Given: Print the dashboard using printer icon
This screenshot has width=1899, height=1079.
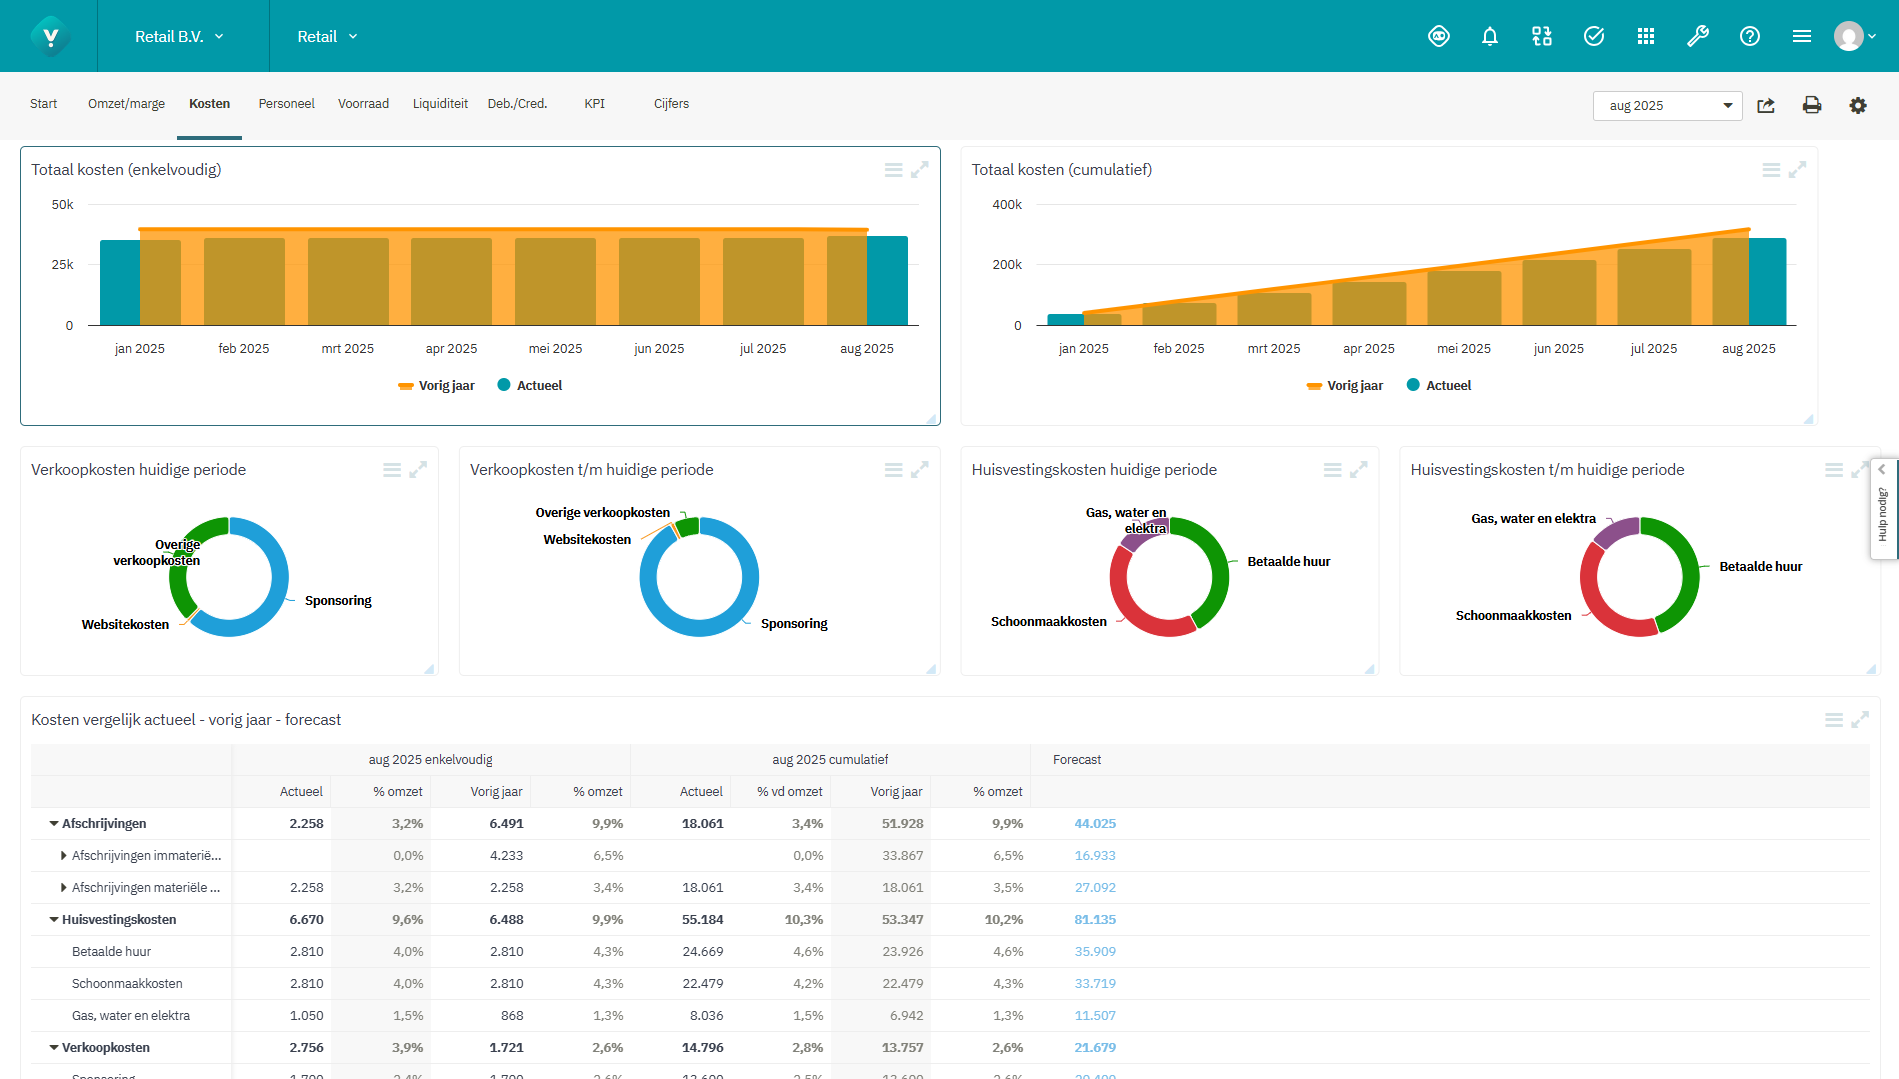Looking at the screenshot, I should tap(1811, 106).
